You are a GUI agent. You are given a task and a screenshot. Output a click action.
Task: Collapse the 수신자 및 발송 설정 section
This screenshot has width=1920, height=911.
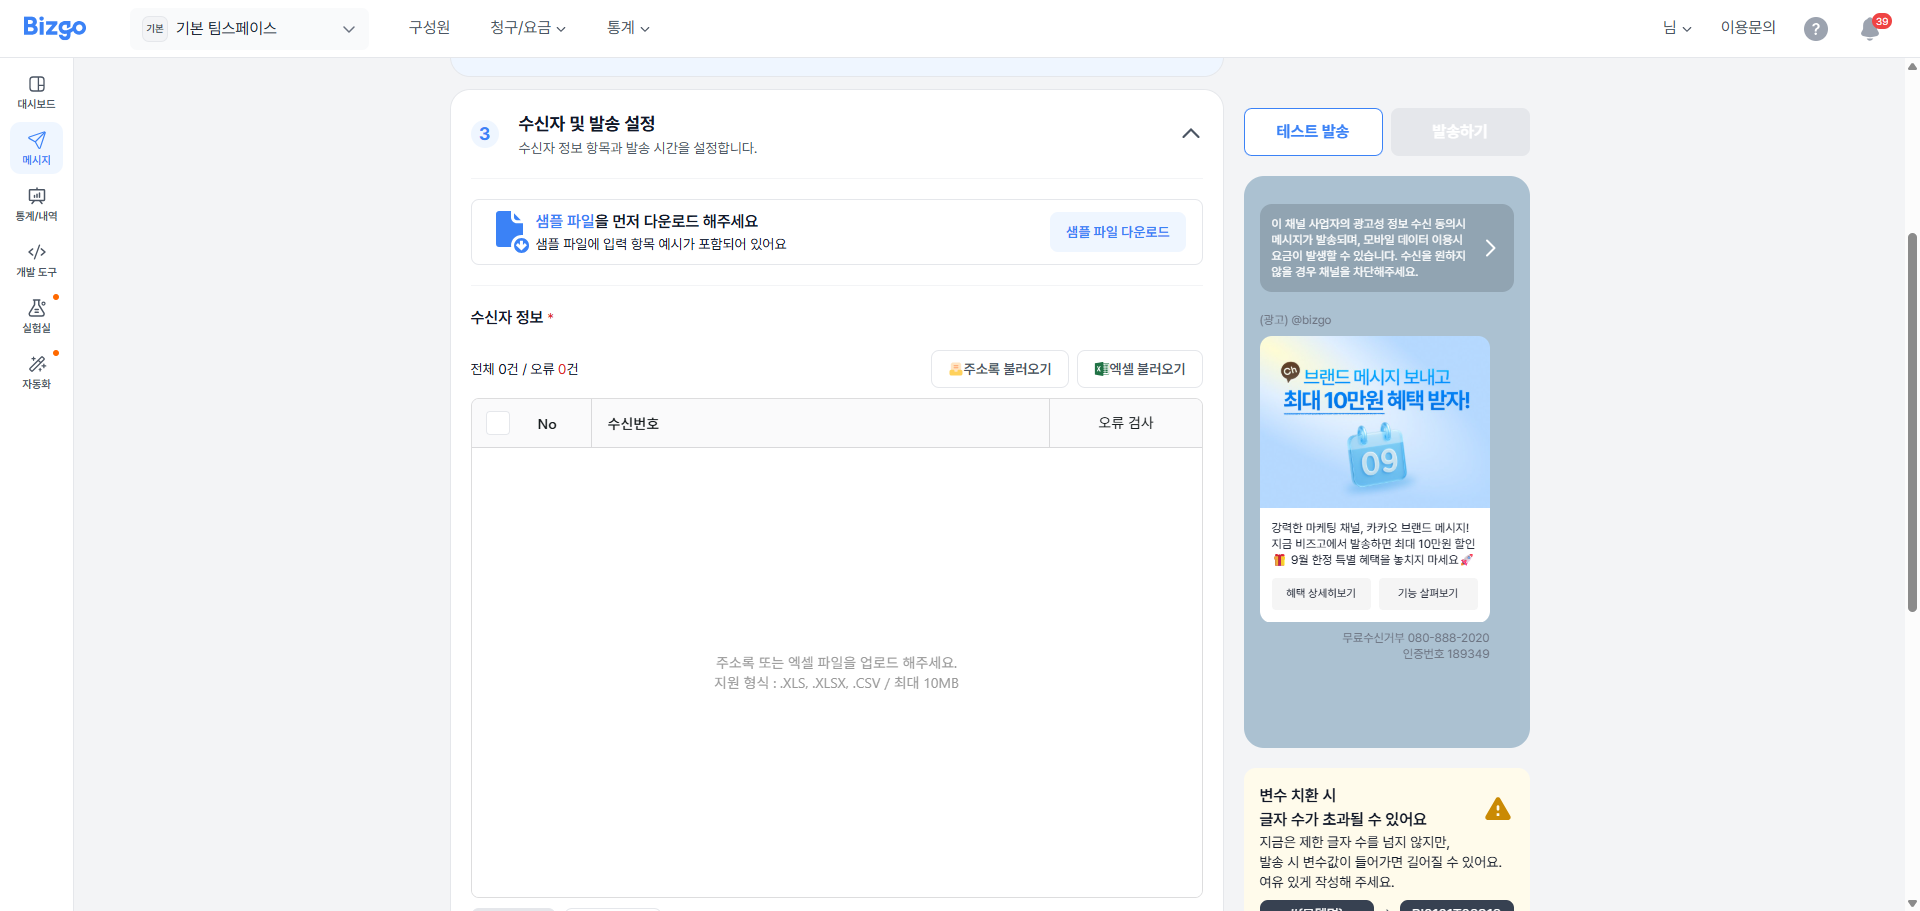(x=1190, y=133)
